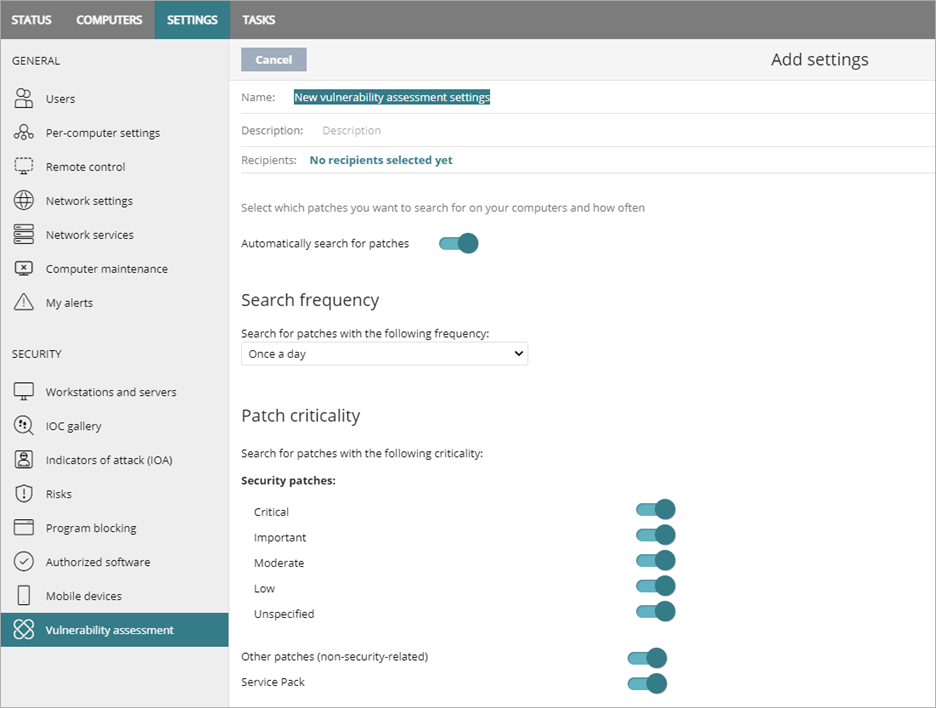Click the IOC gallery icon
936x708 pixels.
[x=22, y=425]
